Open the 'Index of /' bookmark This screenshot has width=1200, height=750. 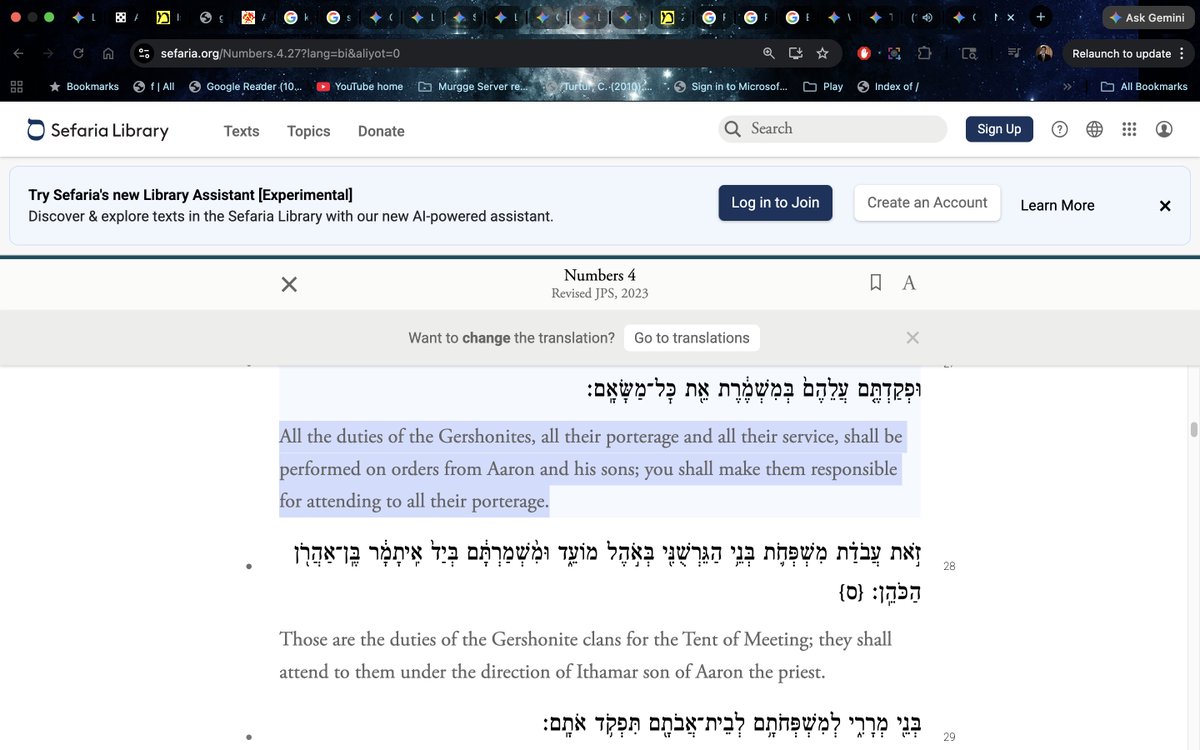(x=888, y=87)
